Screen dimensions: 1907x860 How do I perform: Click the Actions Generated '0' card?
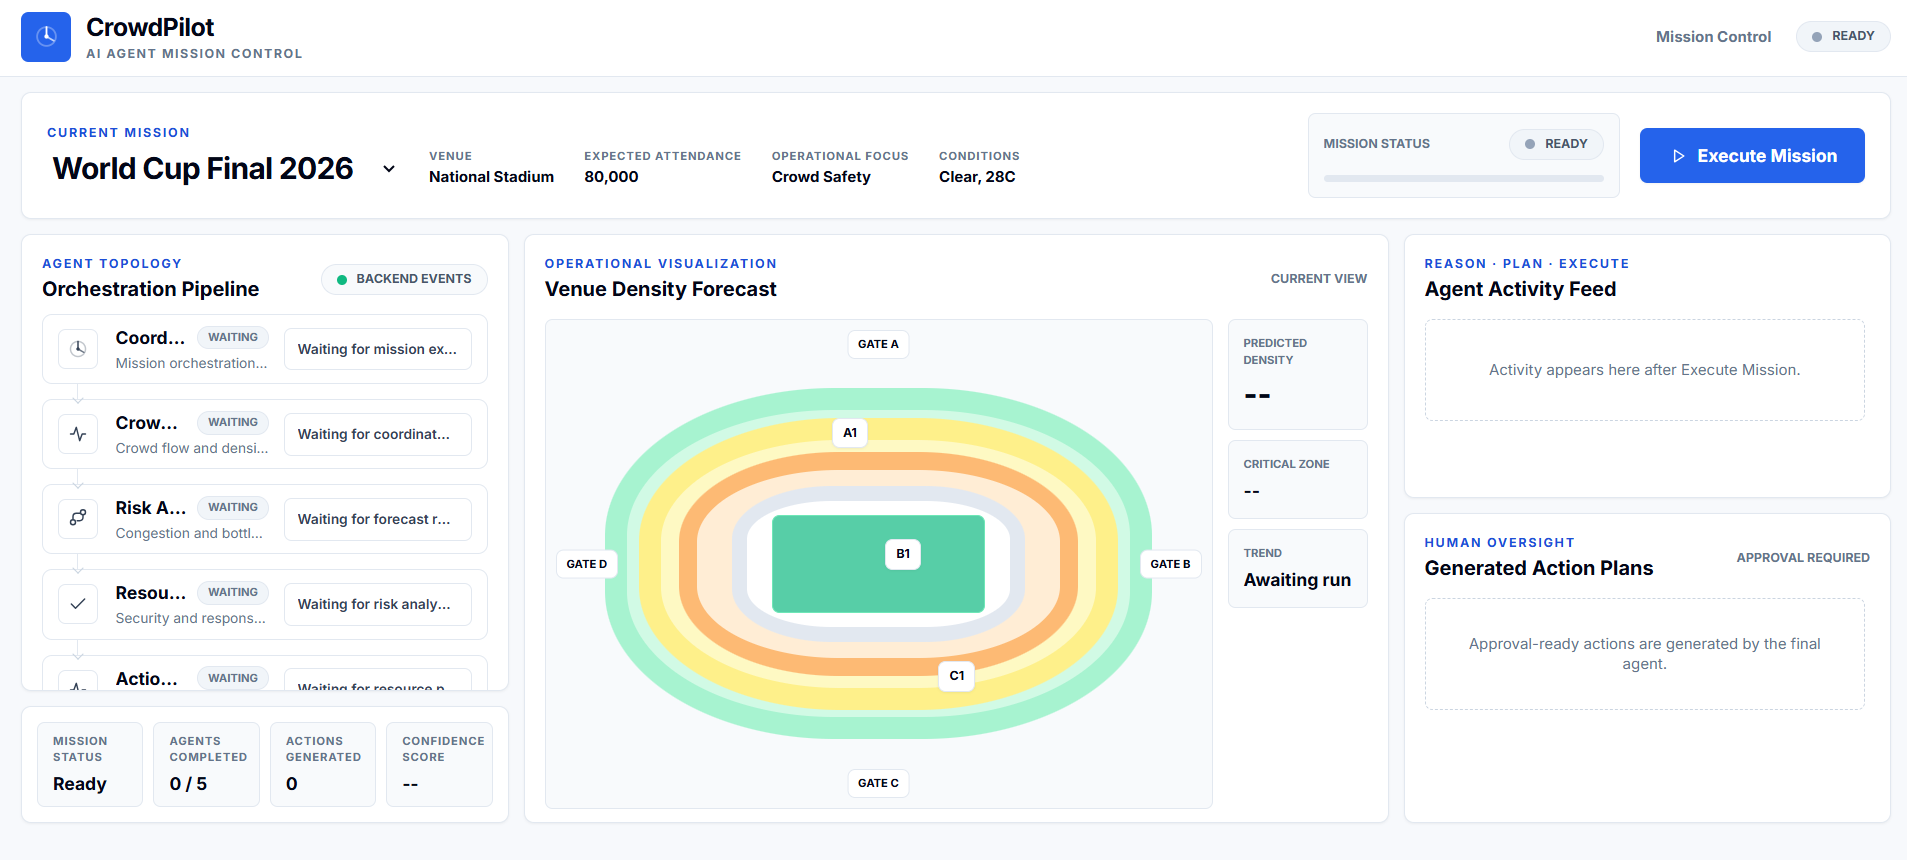[323, 764]
